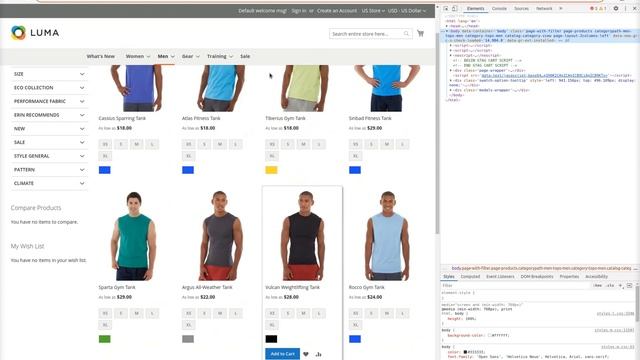Open Rocco Gym Tank product link
Image resolution: width=640 pixels, height=360 pixels.
[x=367, y=287]
